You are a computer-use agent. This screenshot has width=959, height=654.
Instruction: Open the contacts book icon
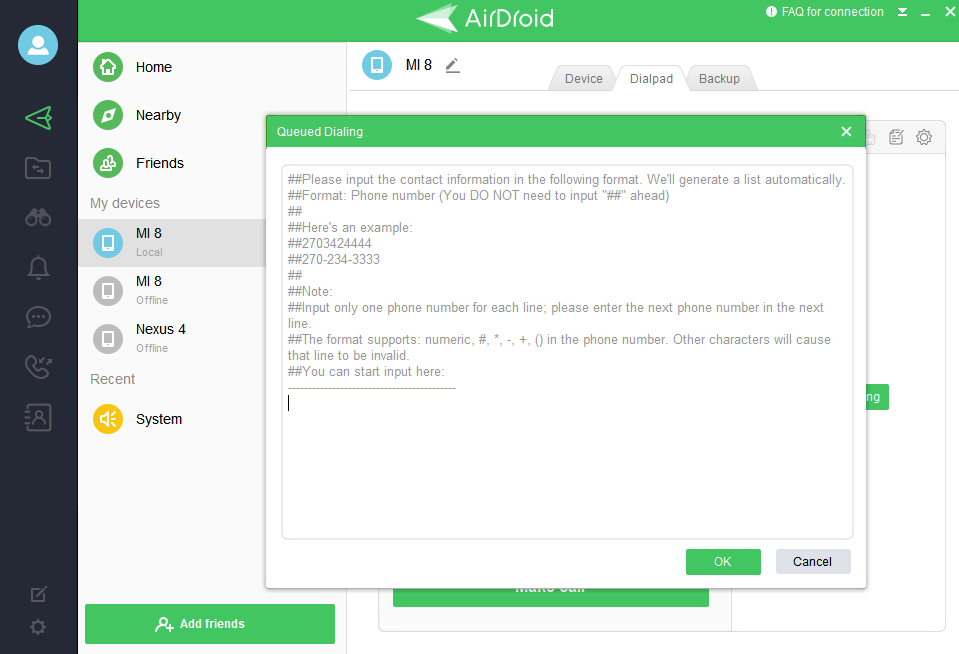[x=38, y=417]
